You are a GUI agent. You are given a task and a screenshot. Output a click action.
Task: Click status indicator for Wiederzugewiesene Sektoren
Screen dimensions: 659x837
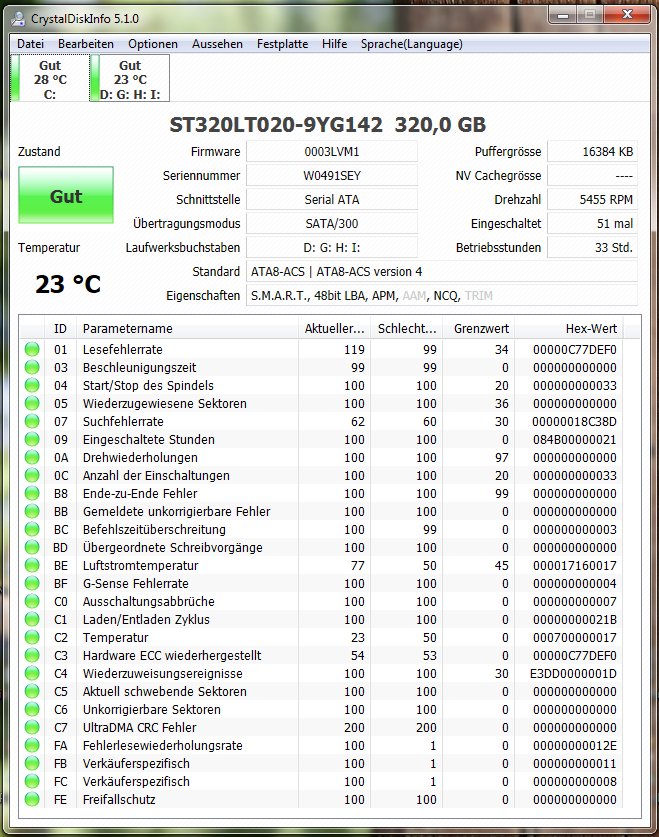pyautogui.click(x=32, y=404)
